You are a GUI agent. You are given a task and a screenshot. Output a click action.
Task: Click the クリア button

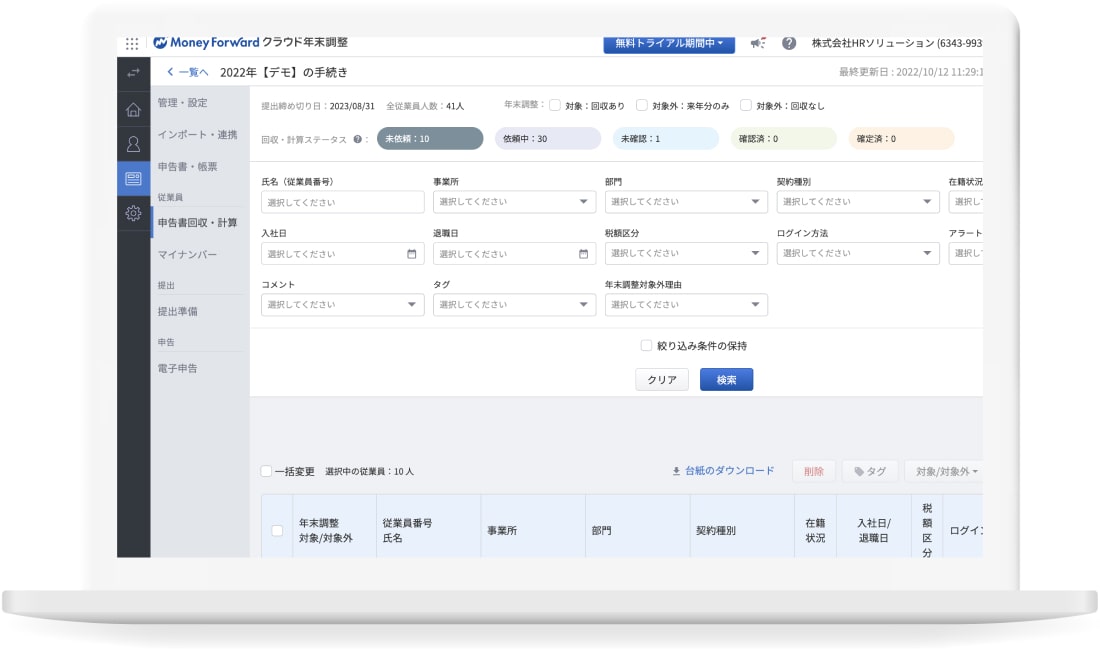pos(662,380)
